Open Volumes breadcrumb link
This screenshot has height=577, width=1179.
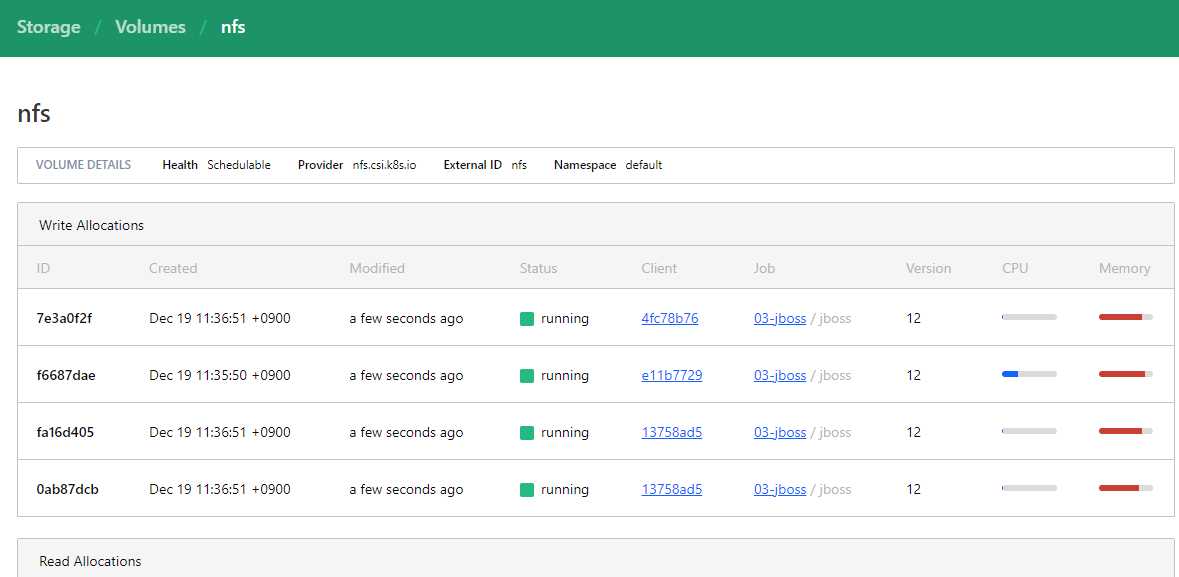[x=150, y=27]
